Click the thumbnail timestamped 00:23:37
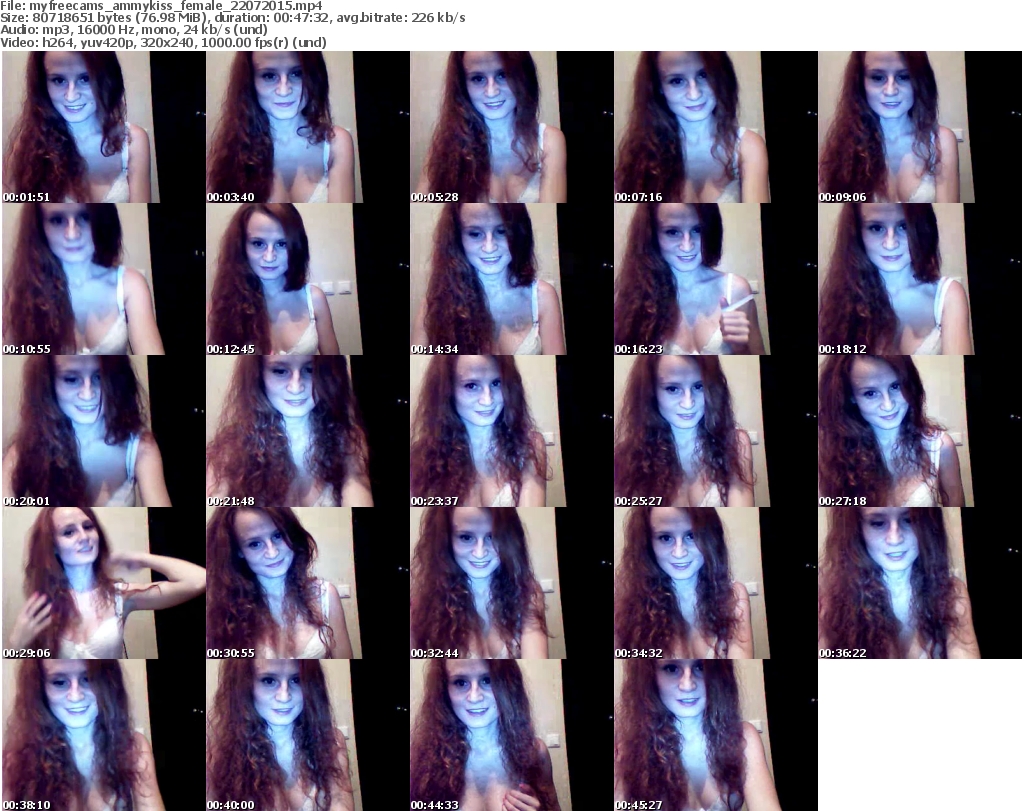 point(511,431)
